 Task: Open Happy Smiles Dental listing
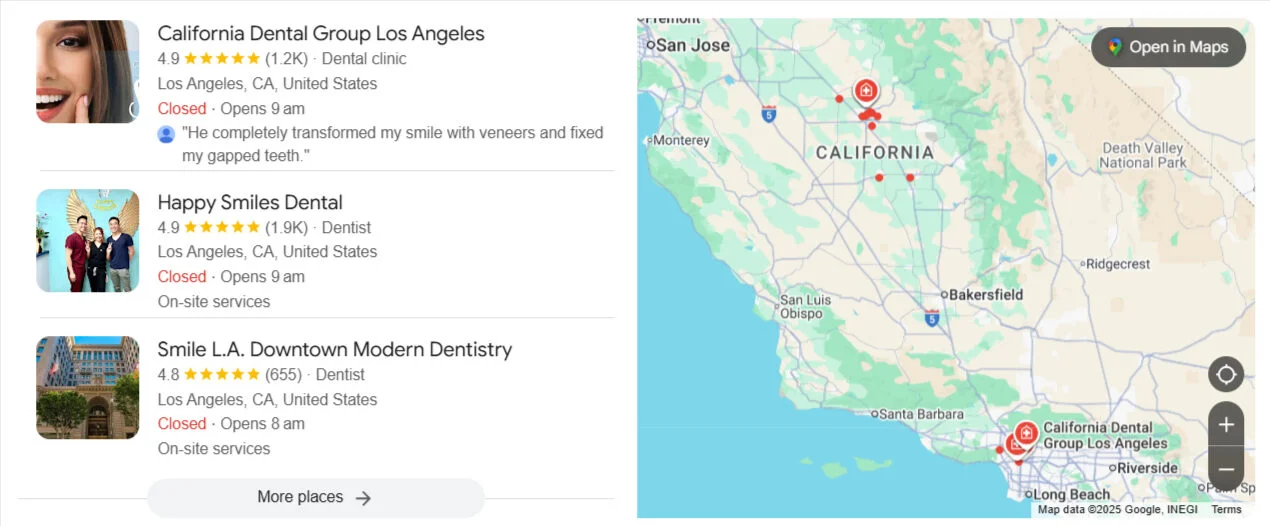[x=250, y=202]
